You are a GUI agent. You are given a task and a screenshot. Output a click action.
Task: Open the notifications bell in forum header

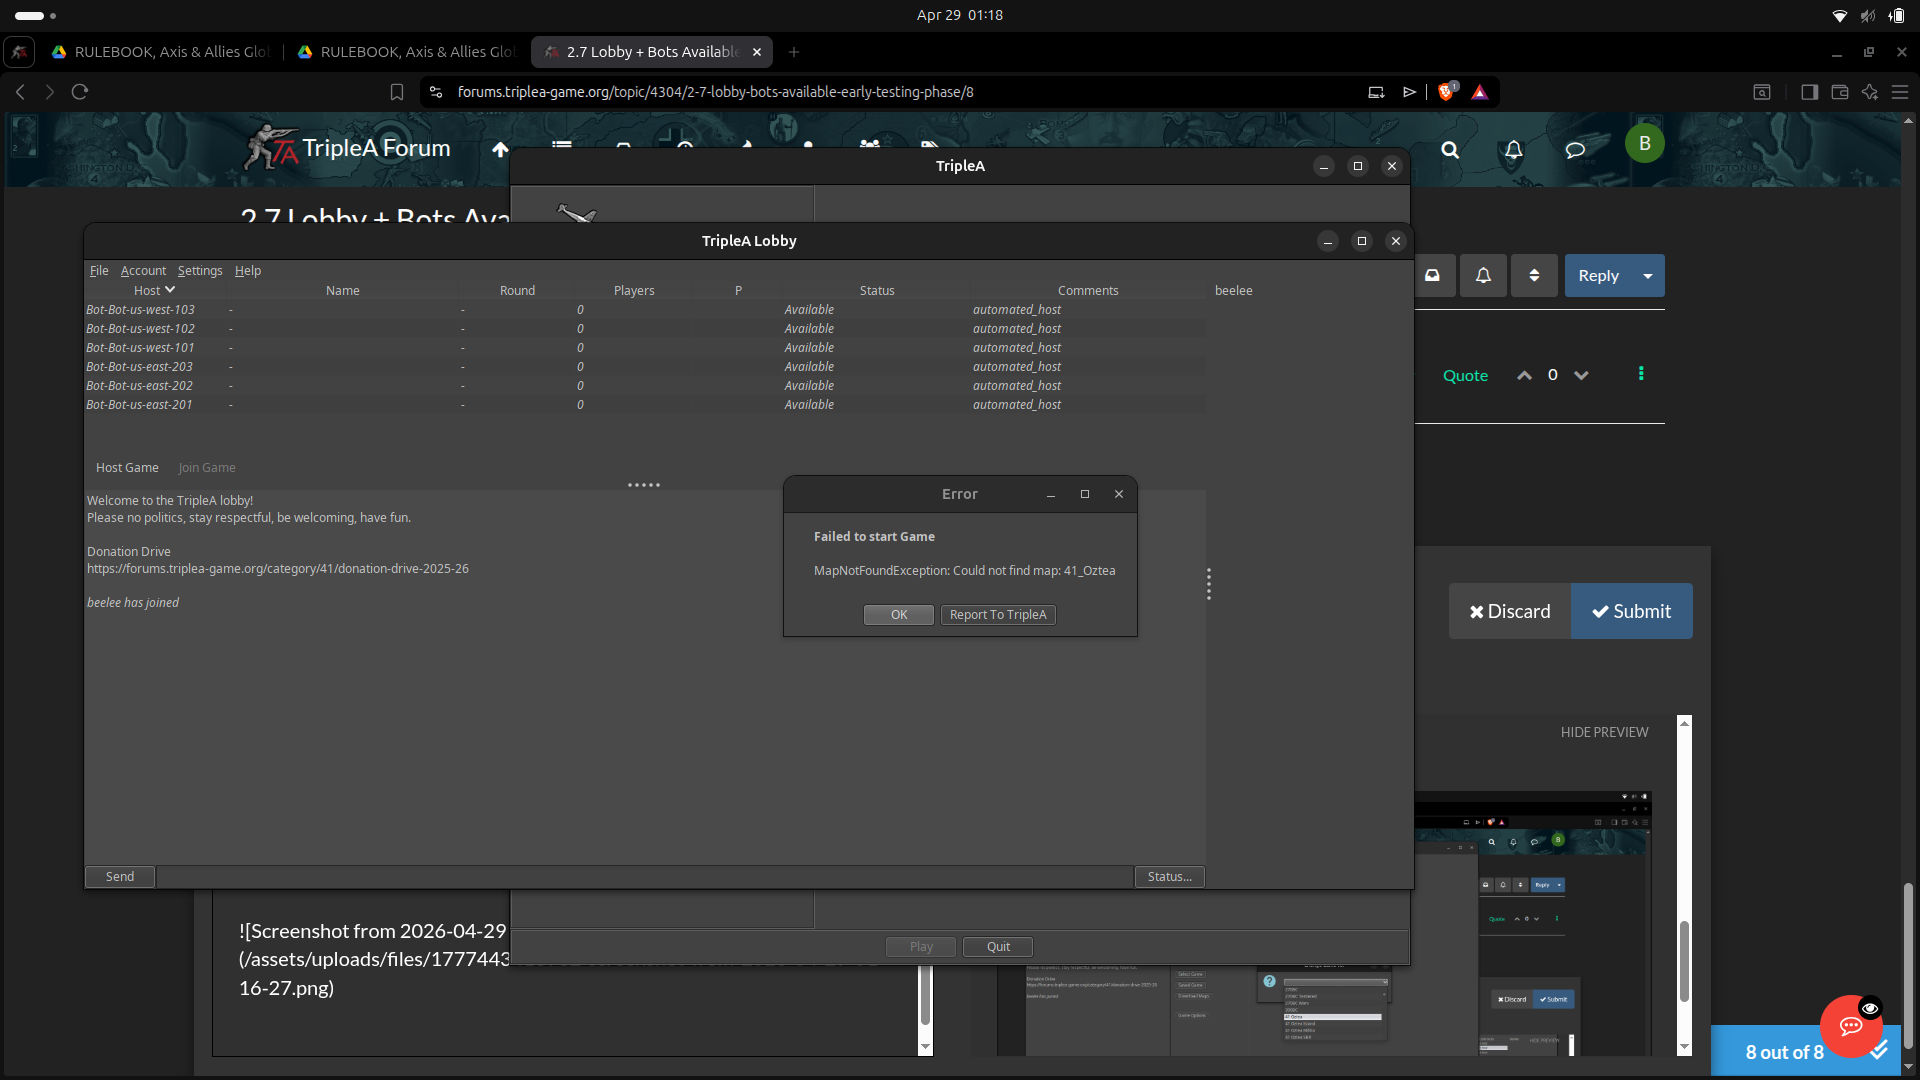click(x=1514, y=150)
